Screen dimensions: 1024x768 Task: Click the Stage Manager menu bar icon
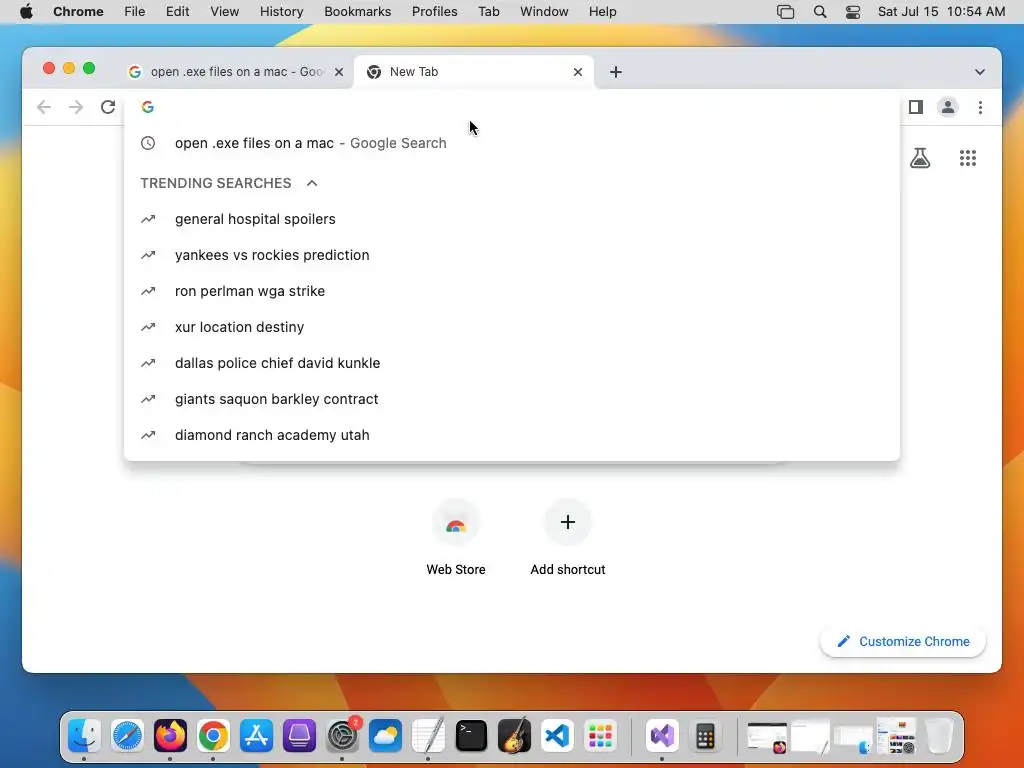(x=786, y=12)
